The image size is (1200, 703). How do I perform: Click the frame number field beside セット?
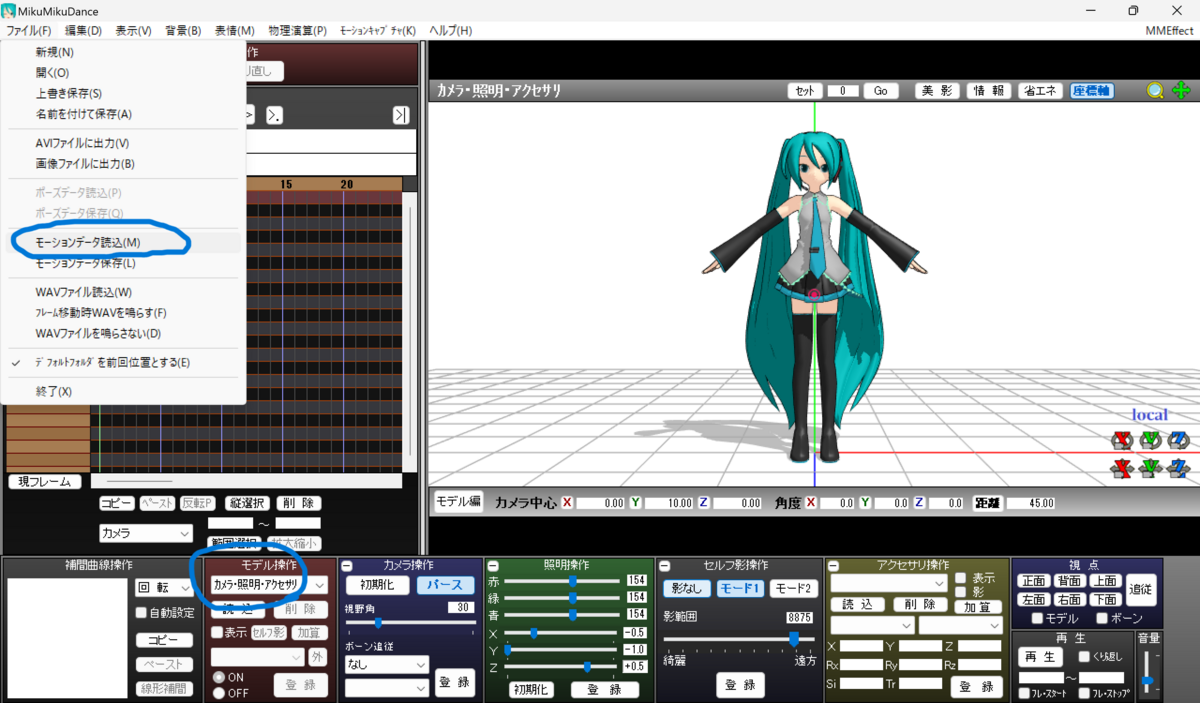(x=843, y=91)
